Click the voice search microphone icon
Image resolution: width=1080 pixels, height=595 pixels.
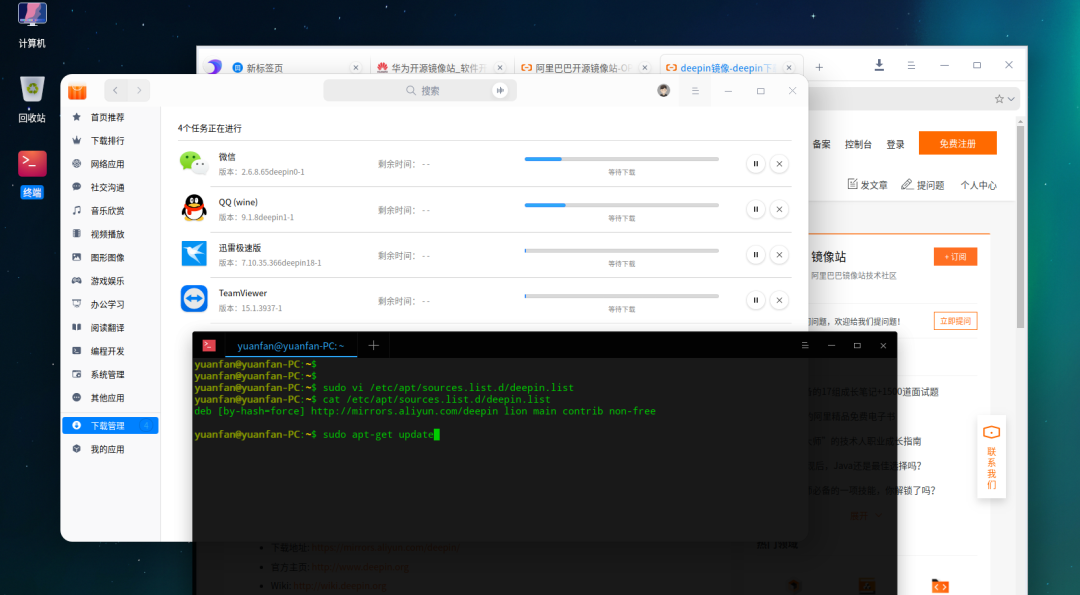(x=500, y=90)
